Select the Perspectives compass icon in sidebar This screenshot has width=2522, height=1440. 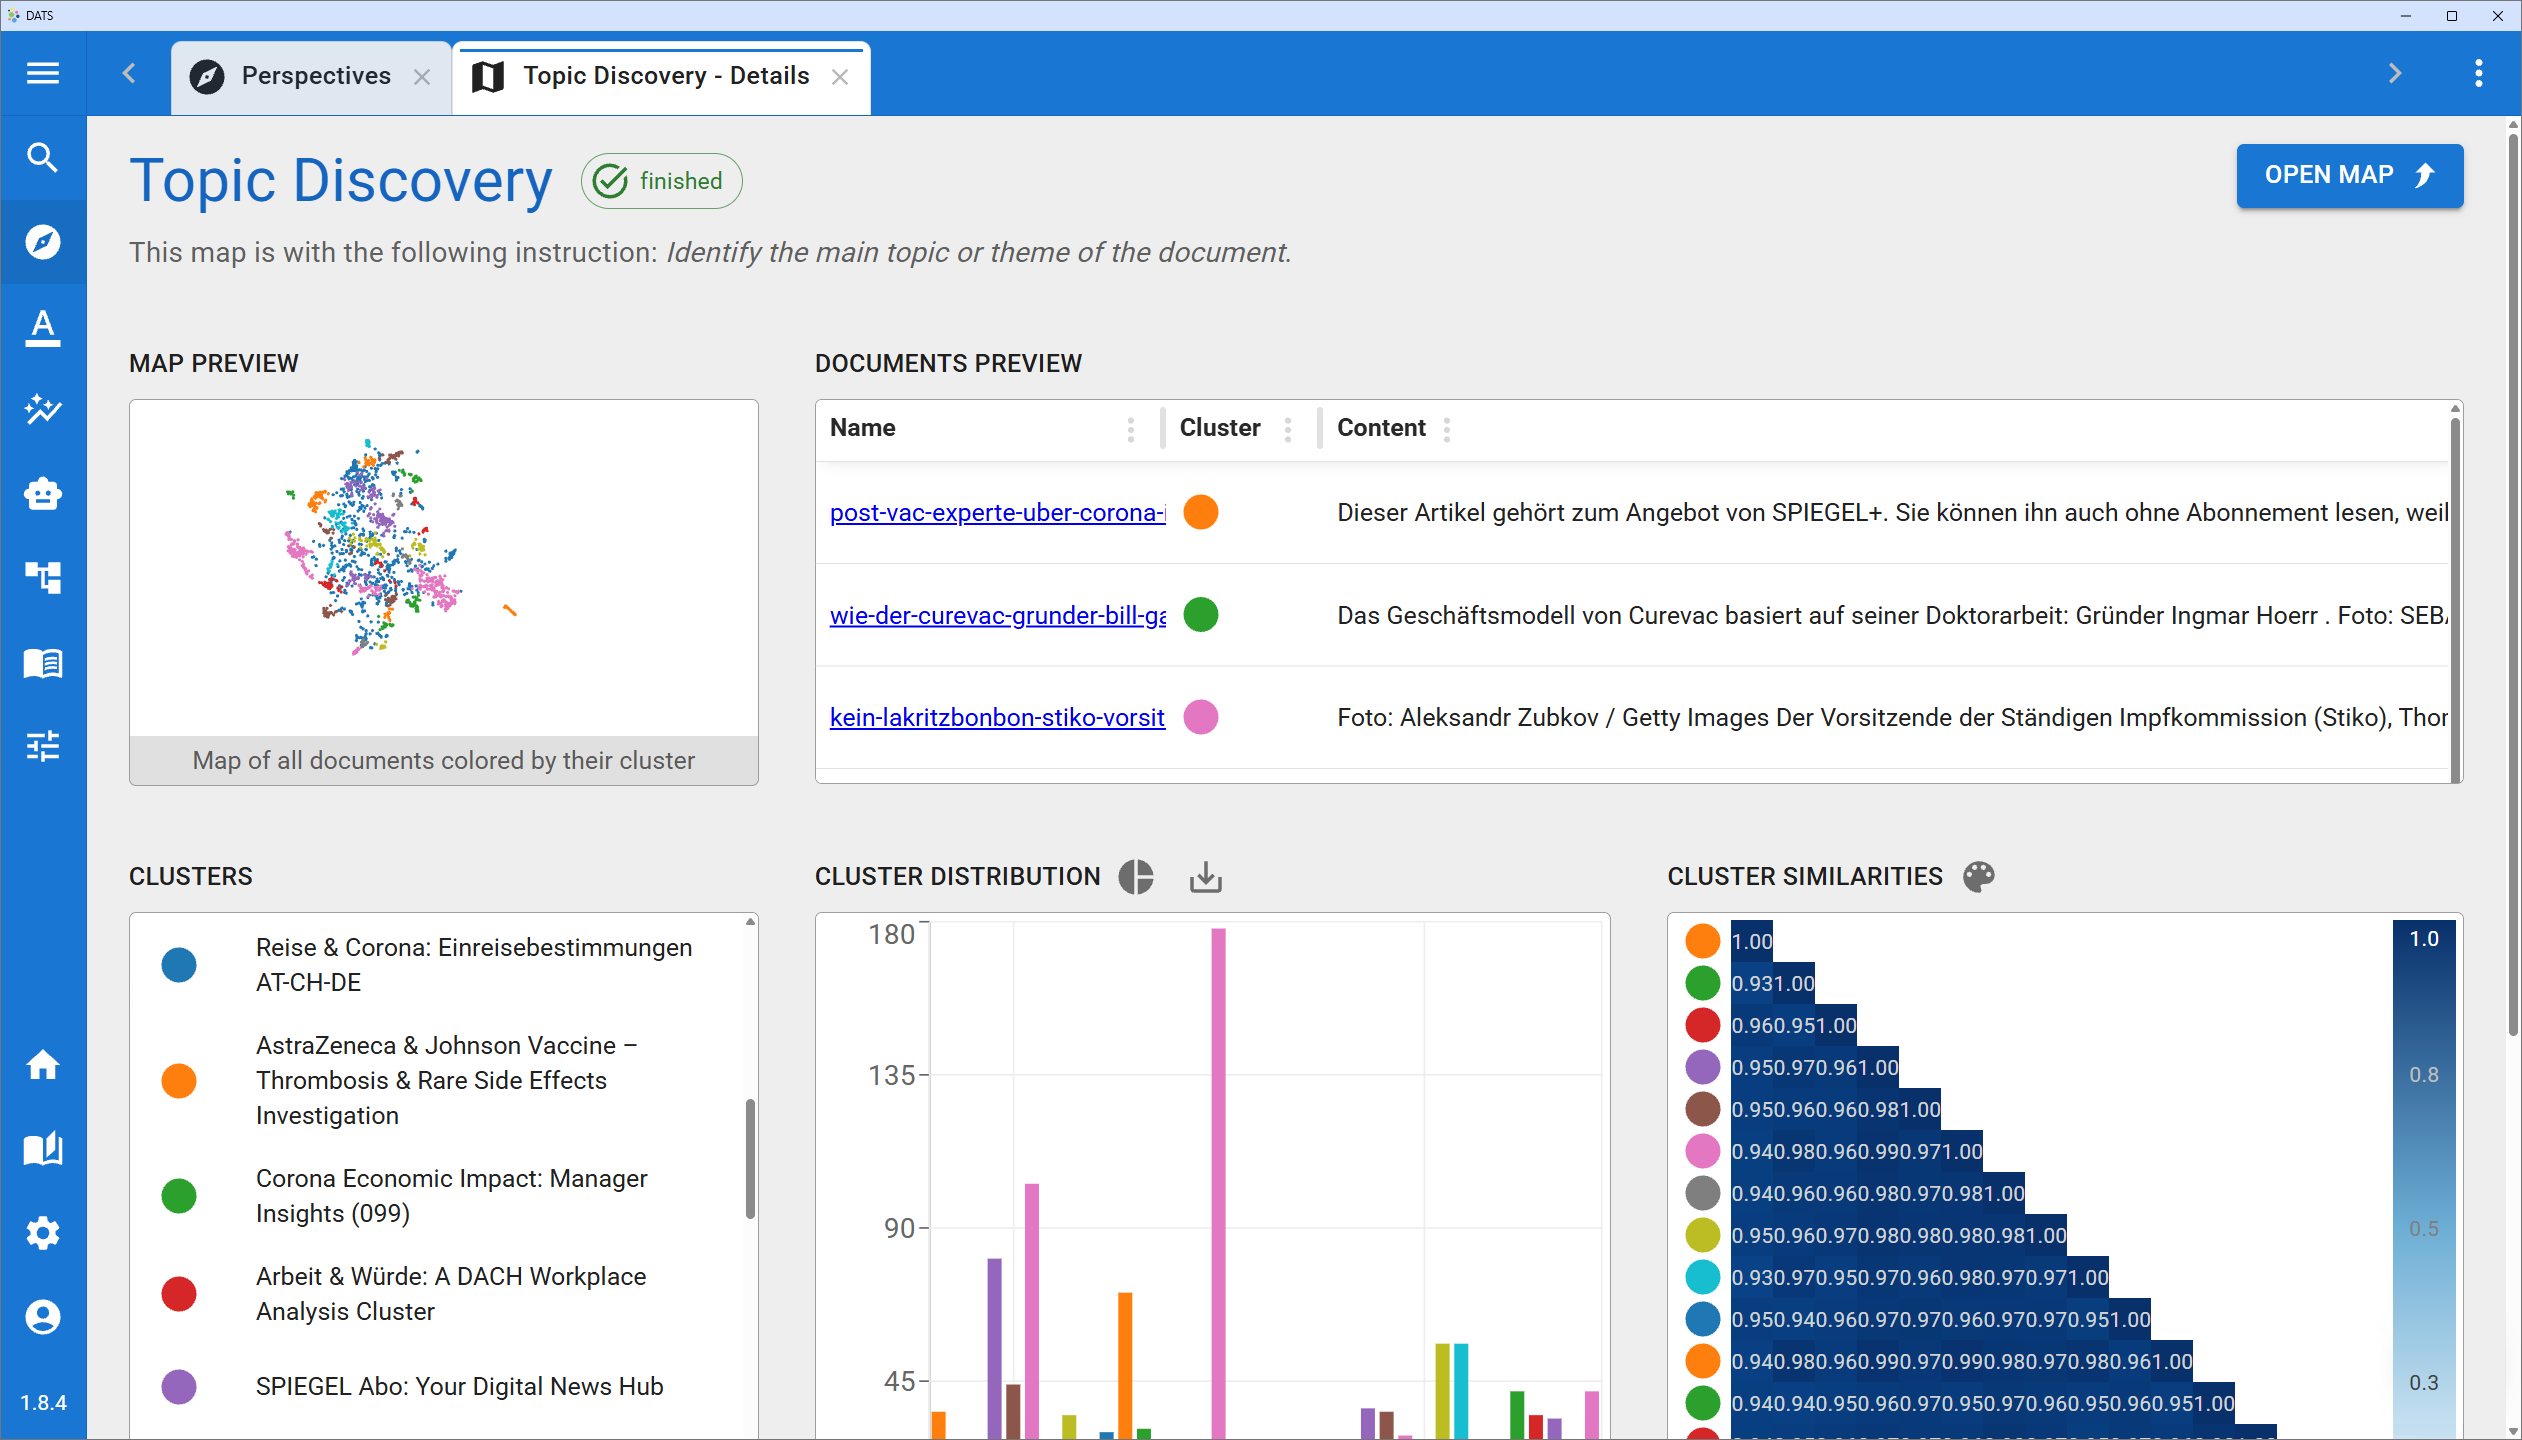(43, 242)
